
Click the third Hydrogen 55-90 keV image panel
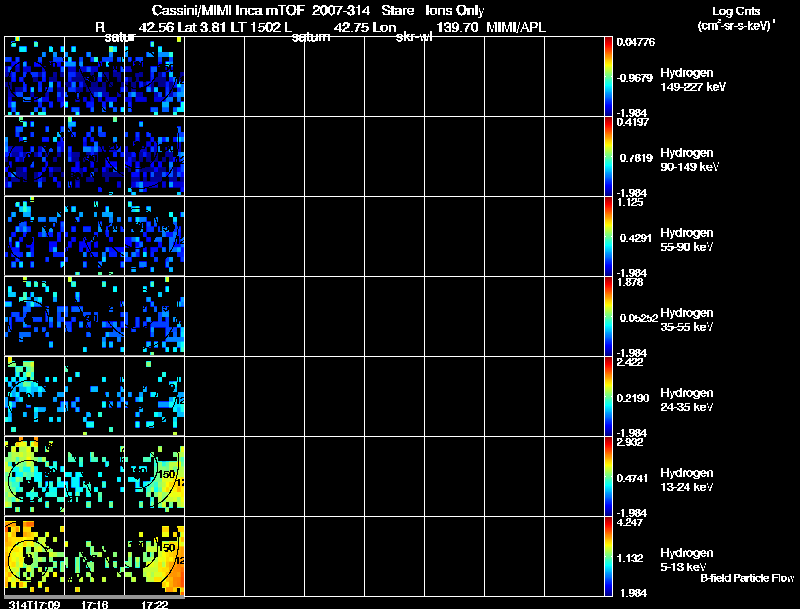pyautogui.click(x=155, y=236)
